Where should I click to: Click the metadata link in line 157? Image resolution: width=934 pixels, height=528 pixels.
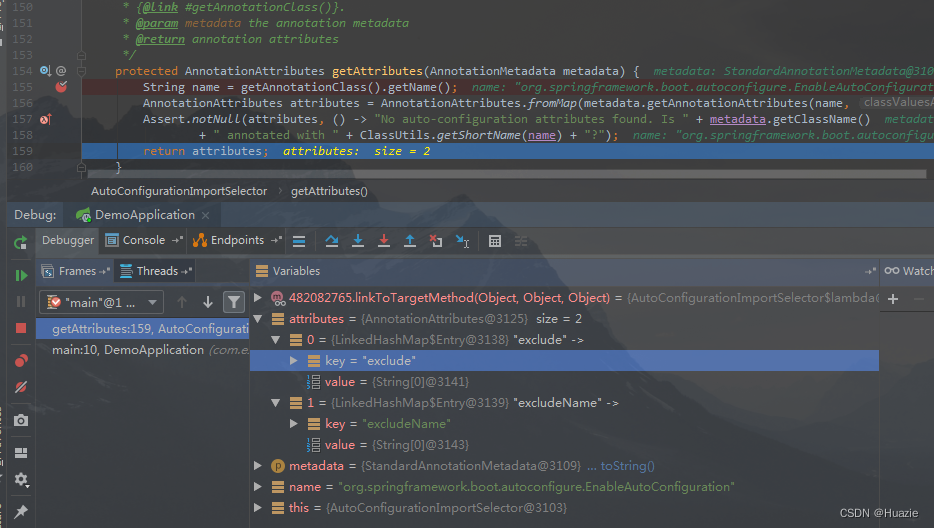pos(737,119)
